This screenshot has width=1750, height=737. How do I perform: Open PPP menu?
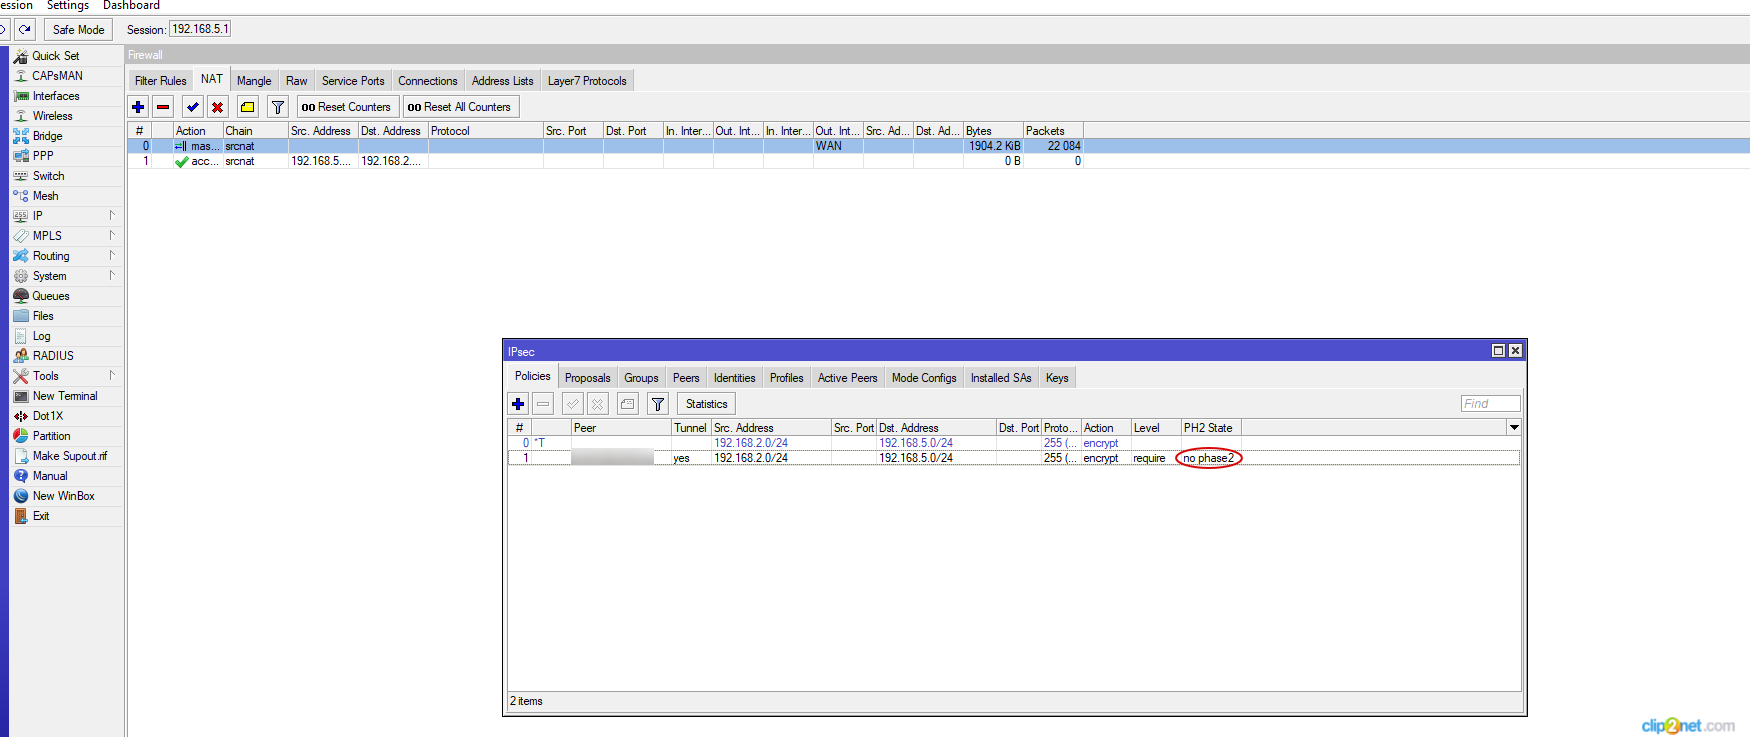pos(43,156)
